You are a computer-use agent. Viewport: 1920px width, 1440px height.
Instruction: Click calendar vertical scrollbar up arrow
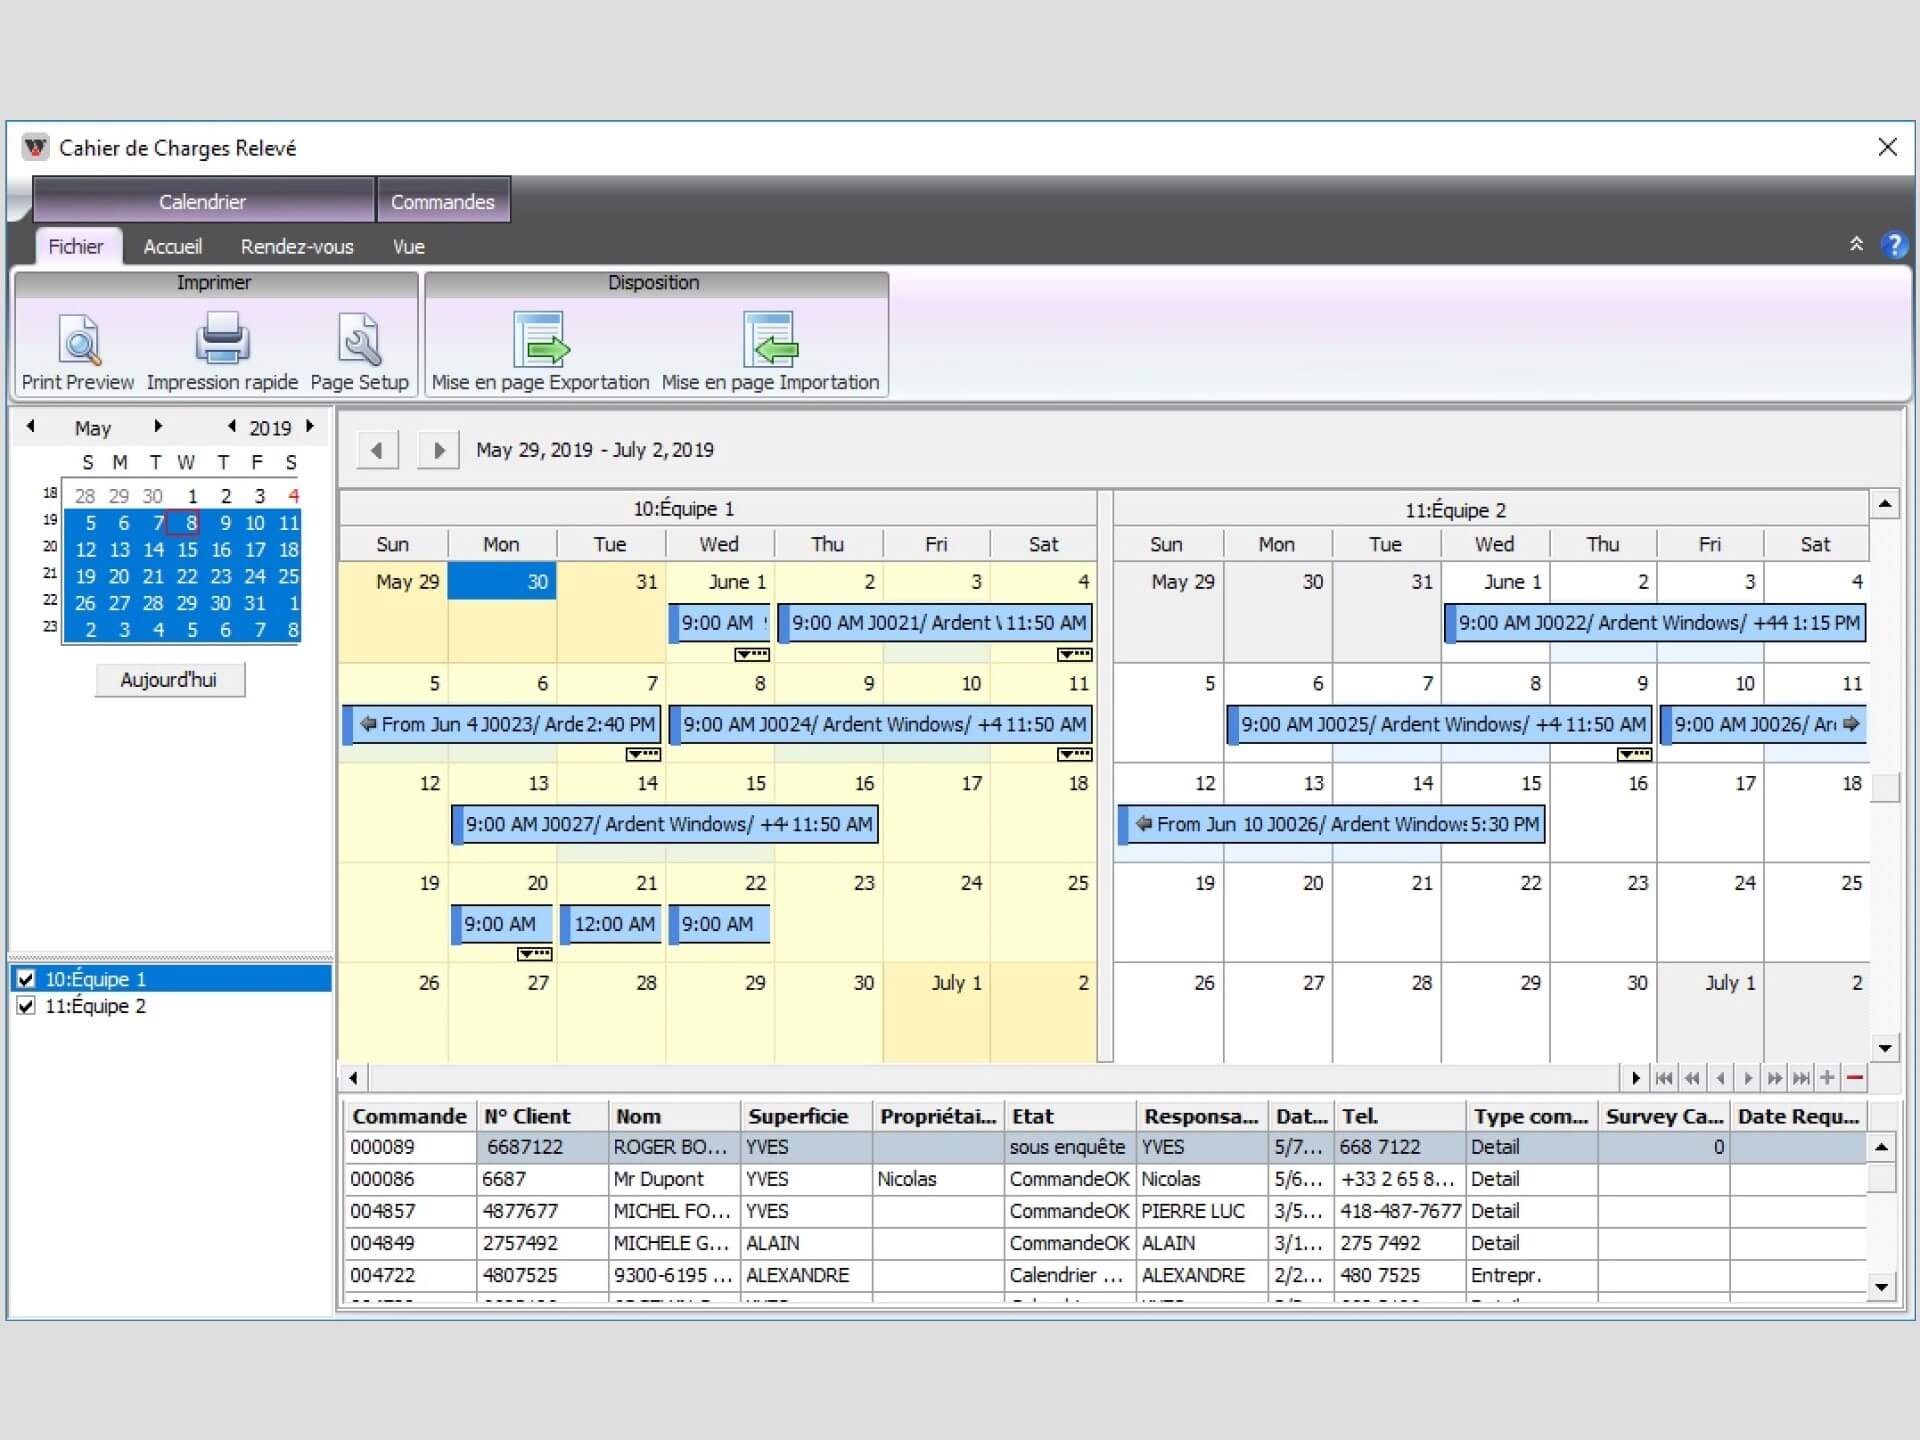tap(1885, 504)
